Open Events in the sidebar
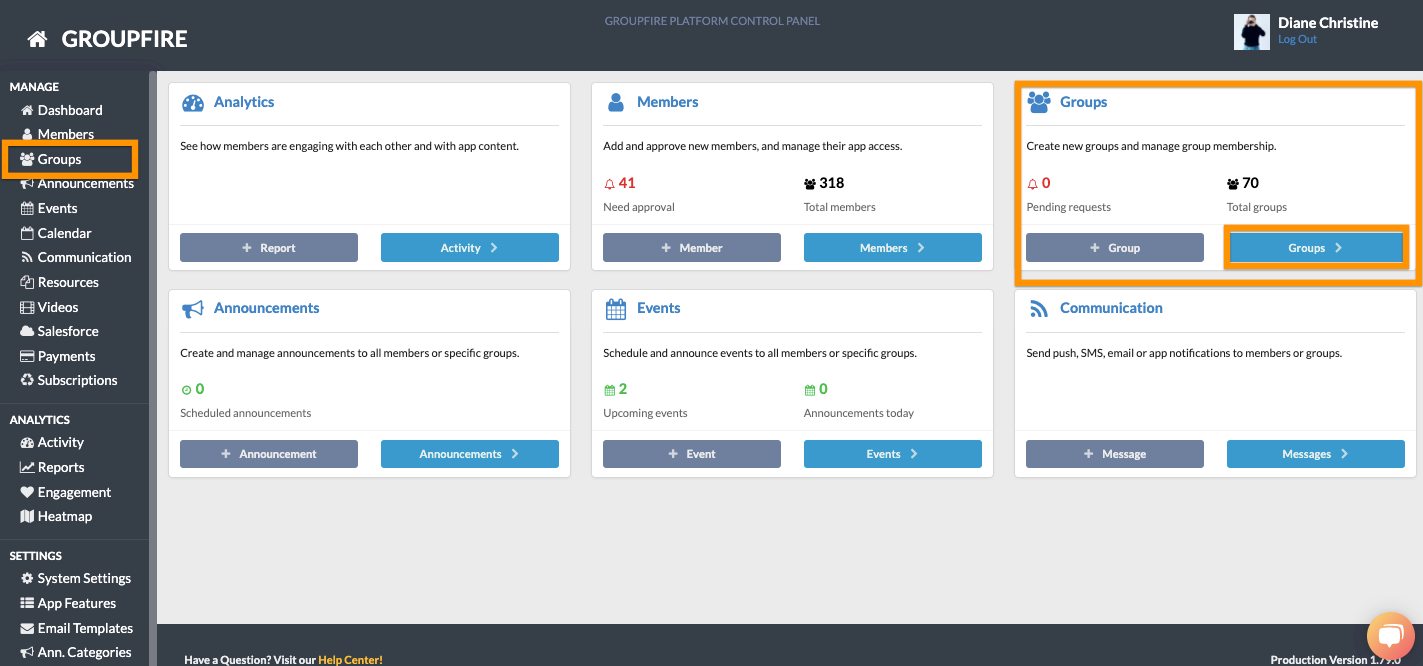The height and width of the screenshot is (666, 1423). click(x=49, y=208)
